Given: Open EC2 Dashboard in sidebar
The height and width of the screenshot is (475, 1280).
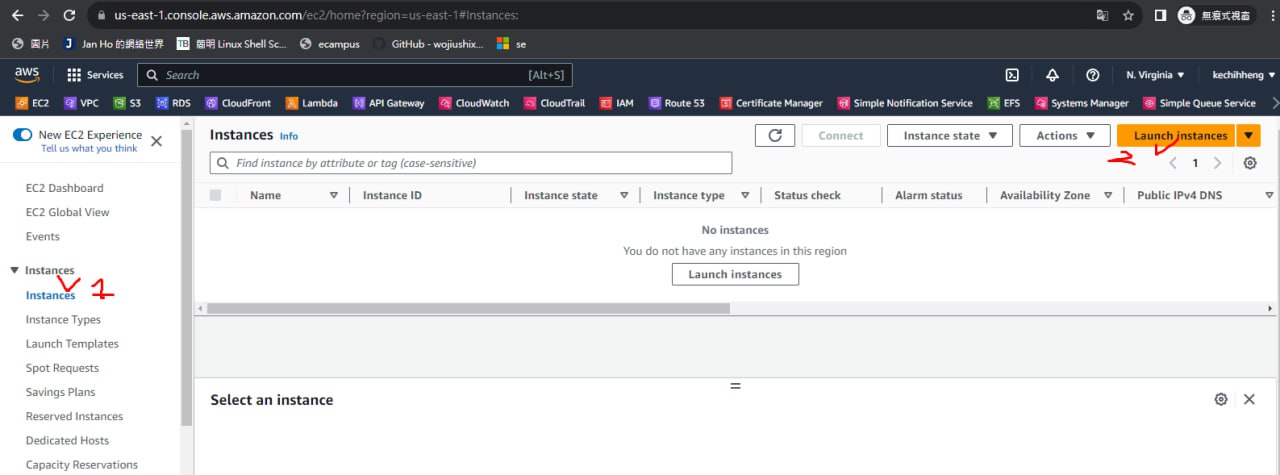Looking at the screenshot, I should point(64,188).
